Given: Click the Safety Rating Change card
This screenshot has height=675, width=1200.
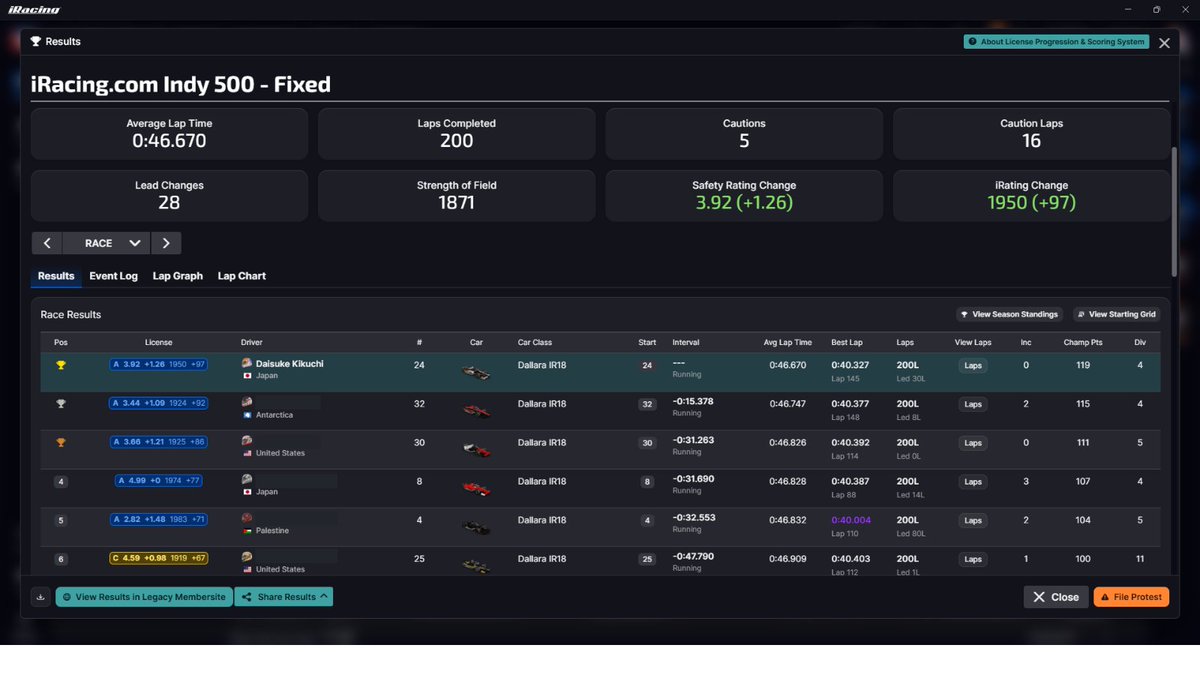Looking at the screenshot, I should [x=744, y=195].
